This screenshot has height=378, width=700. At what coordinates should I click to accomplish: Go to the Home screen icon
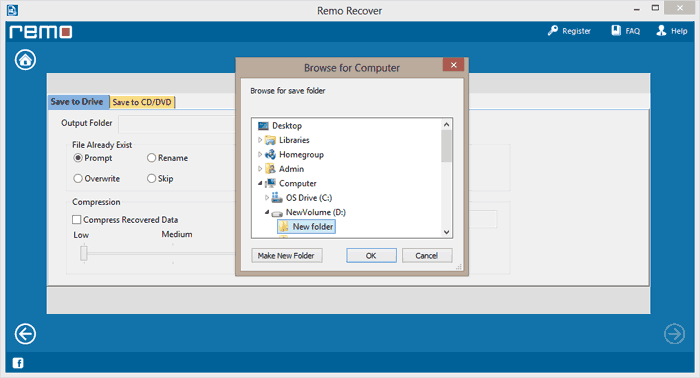pos(25,60)
